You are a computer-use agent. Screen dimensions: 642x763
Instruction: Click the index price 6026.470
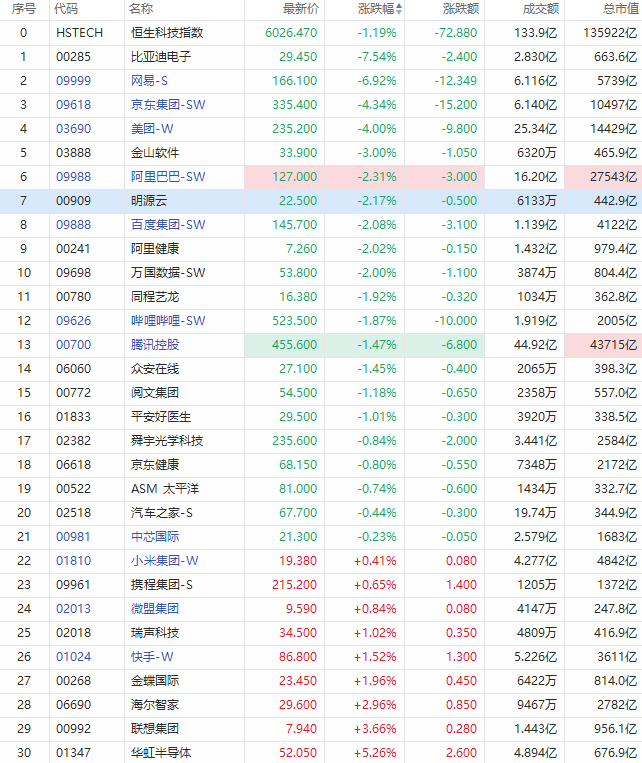coord(291,33)
